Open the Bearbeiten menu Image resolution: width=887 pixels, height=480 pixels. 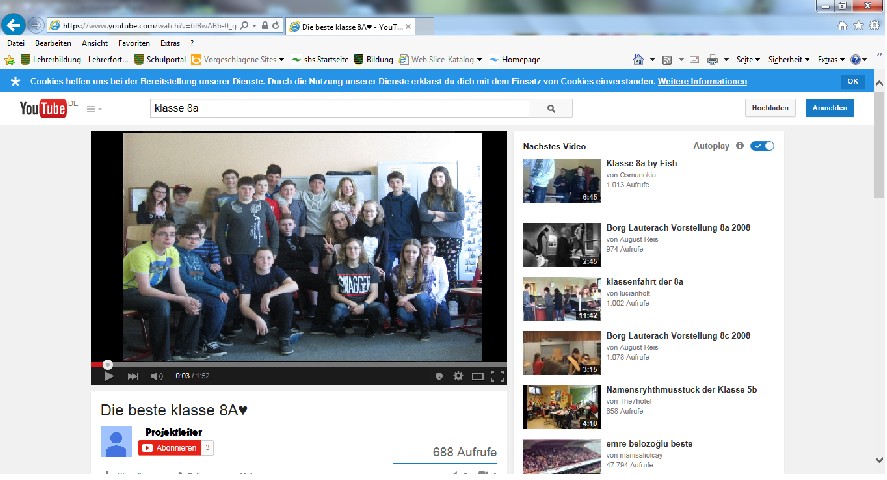coord(53,43)
